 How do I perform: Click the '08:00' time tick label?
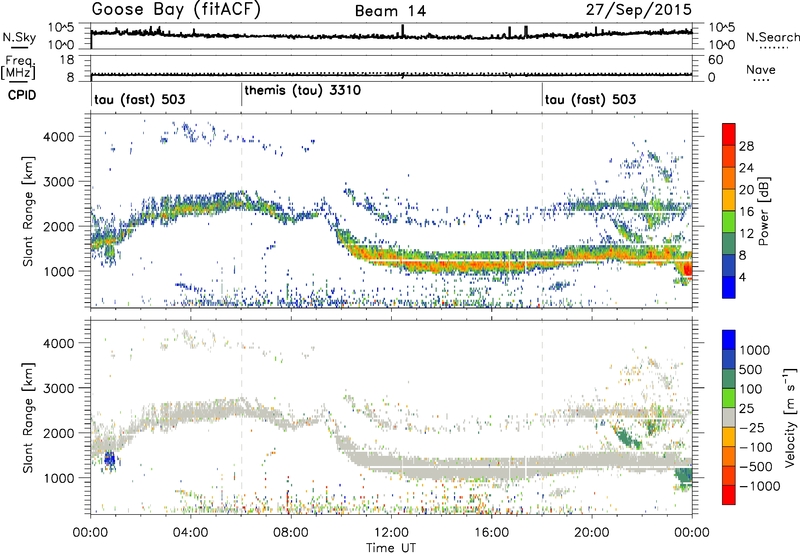coord(291,533)
